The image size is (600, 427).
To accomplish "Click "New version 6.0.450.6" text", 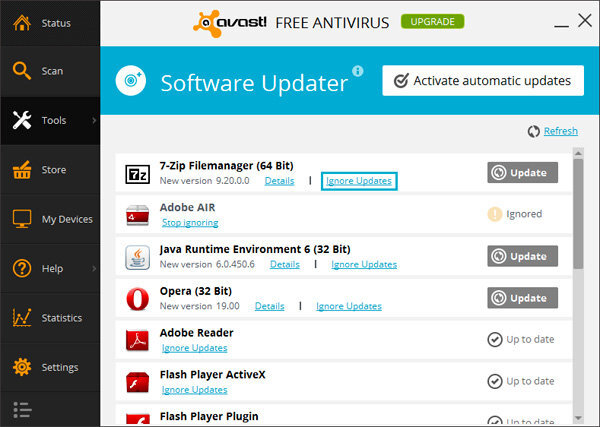I will pyautogui.click(x=207, y=264).
